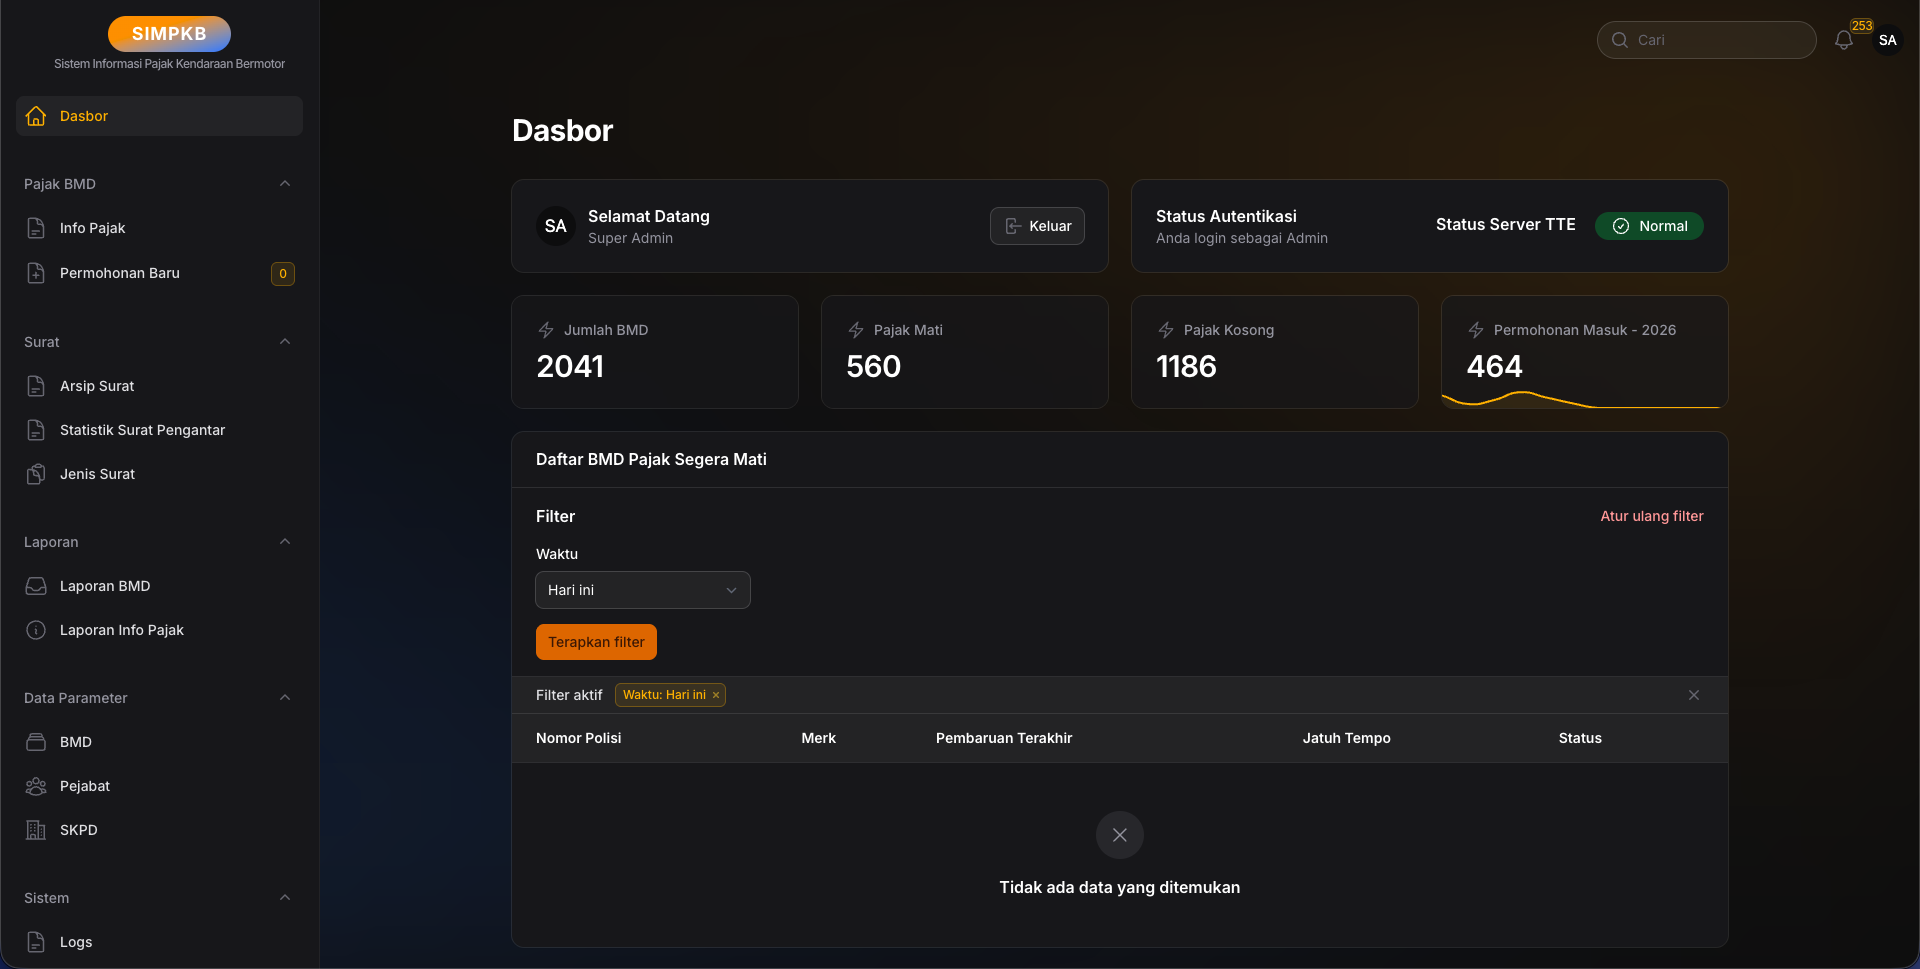Open Pejabat menu item
Viewport: 1920px width, 969px height.
click(159, 786)
